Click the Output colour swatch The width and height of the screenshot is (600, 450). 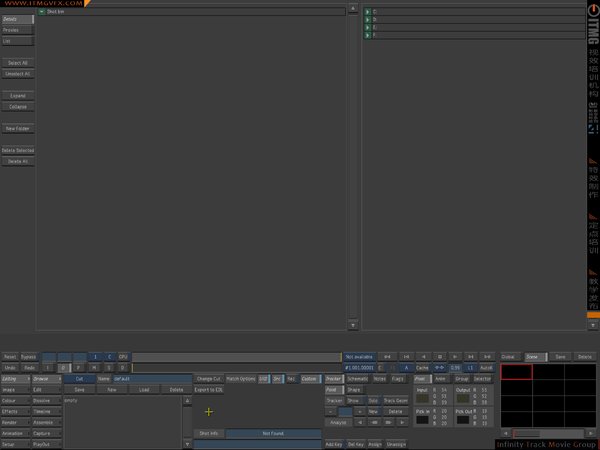point(463,398)
